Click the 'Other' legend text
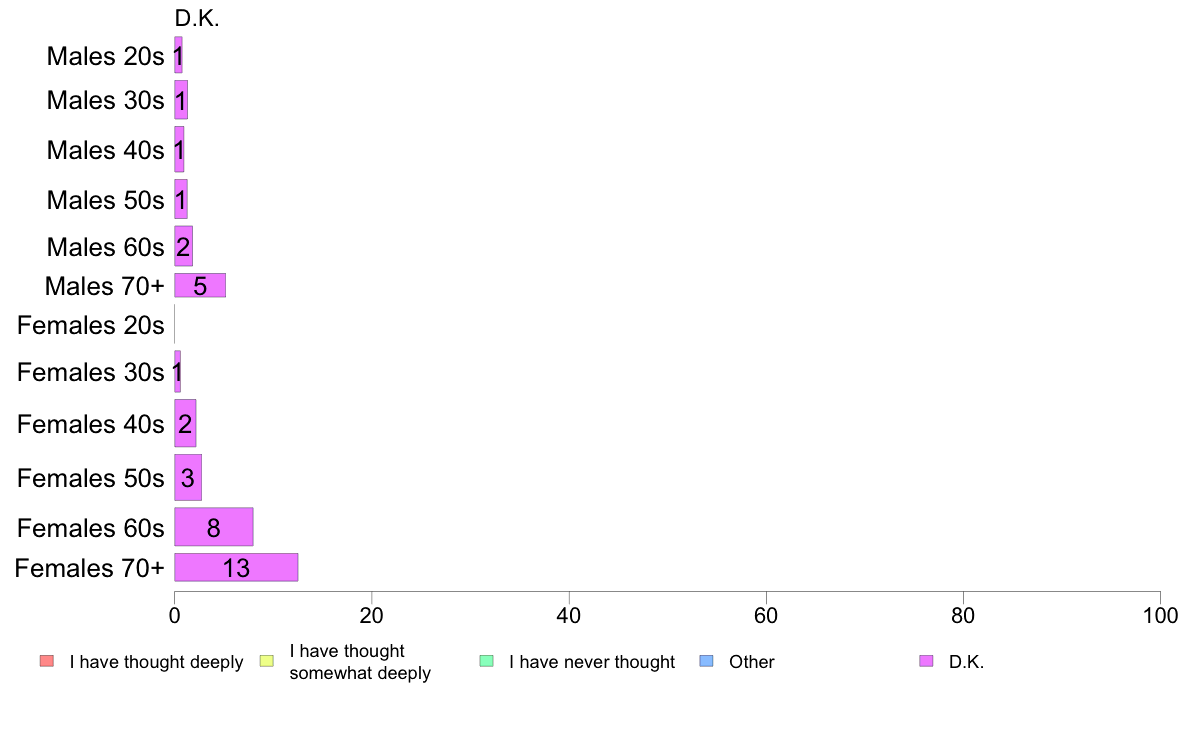The width and height of the screenshot is (1188, 736). click(x=752, y=662)
